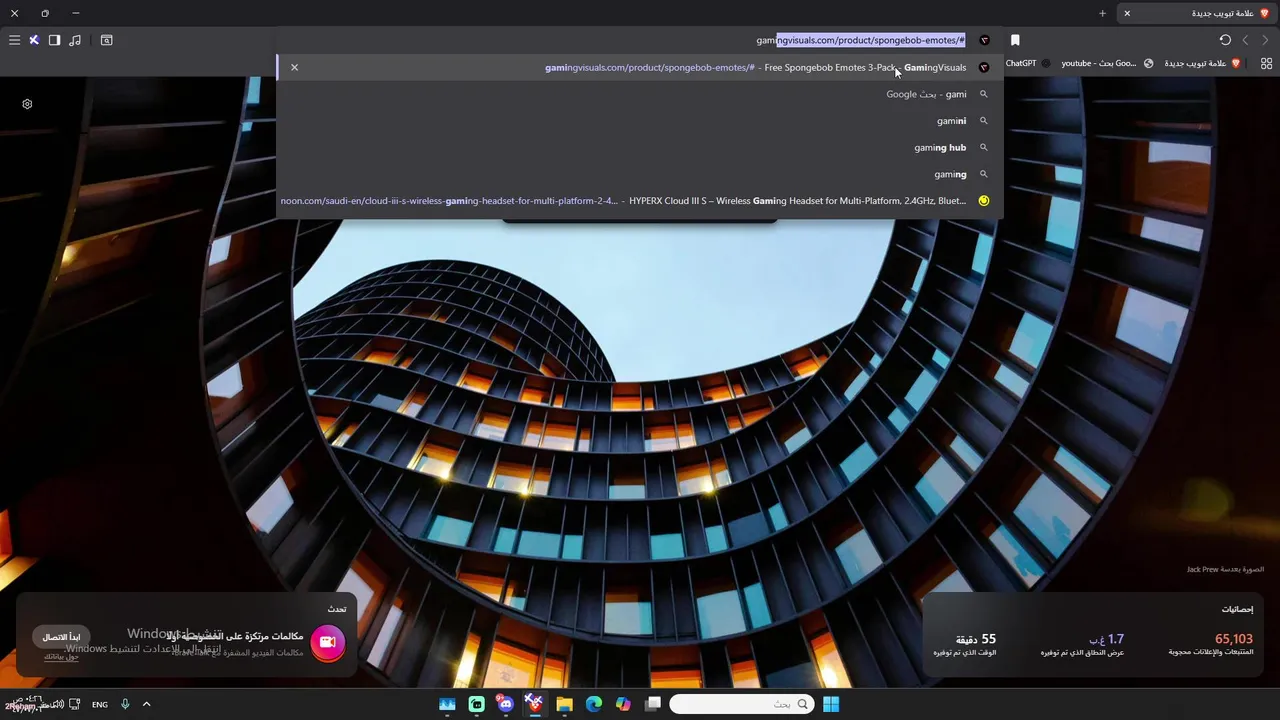Choose the 'gaming' search suggestion
Viewport: 1280px width, 720px height.
click(640, 174)
